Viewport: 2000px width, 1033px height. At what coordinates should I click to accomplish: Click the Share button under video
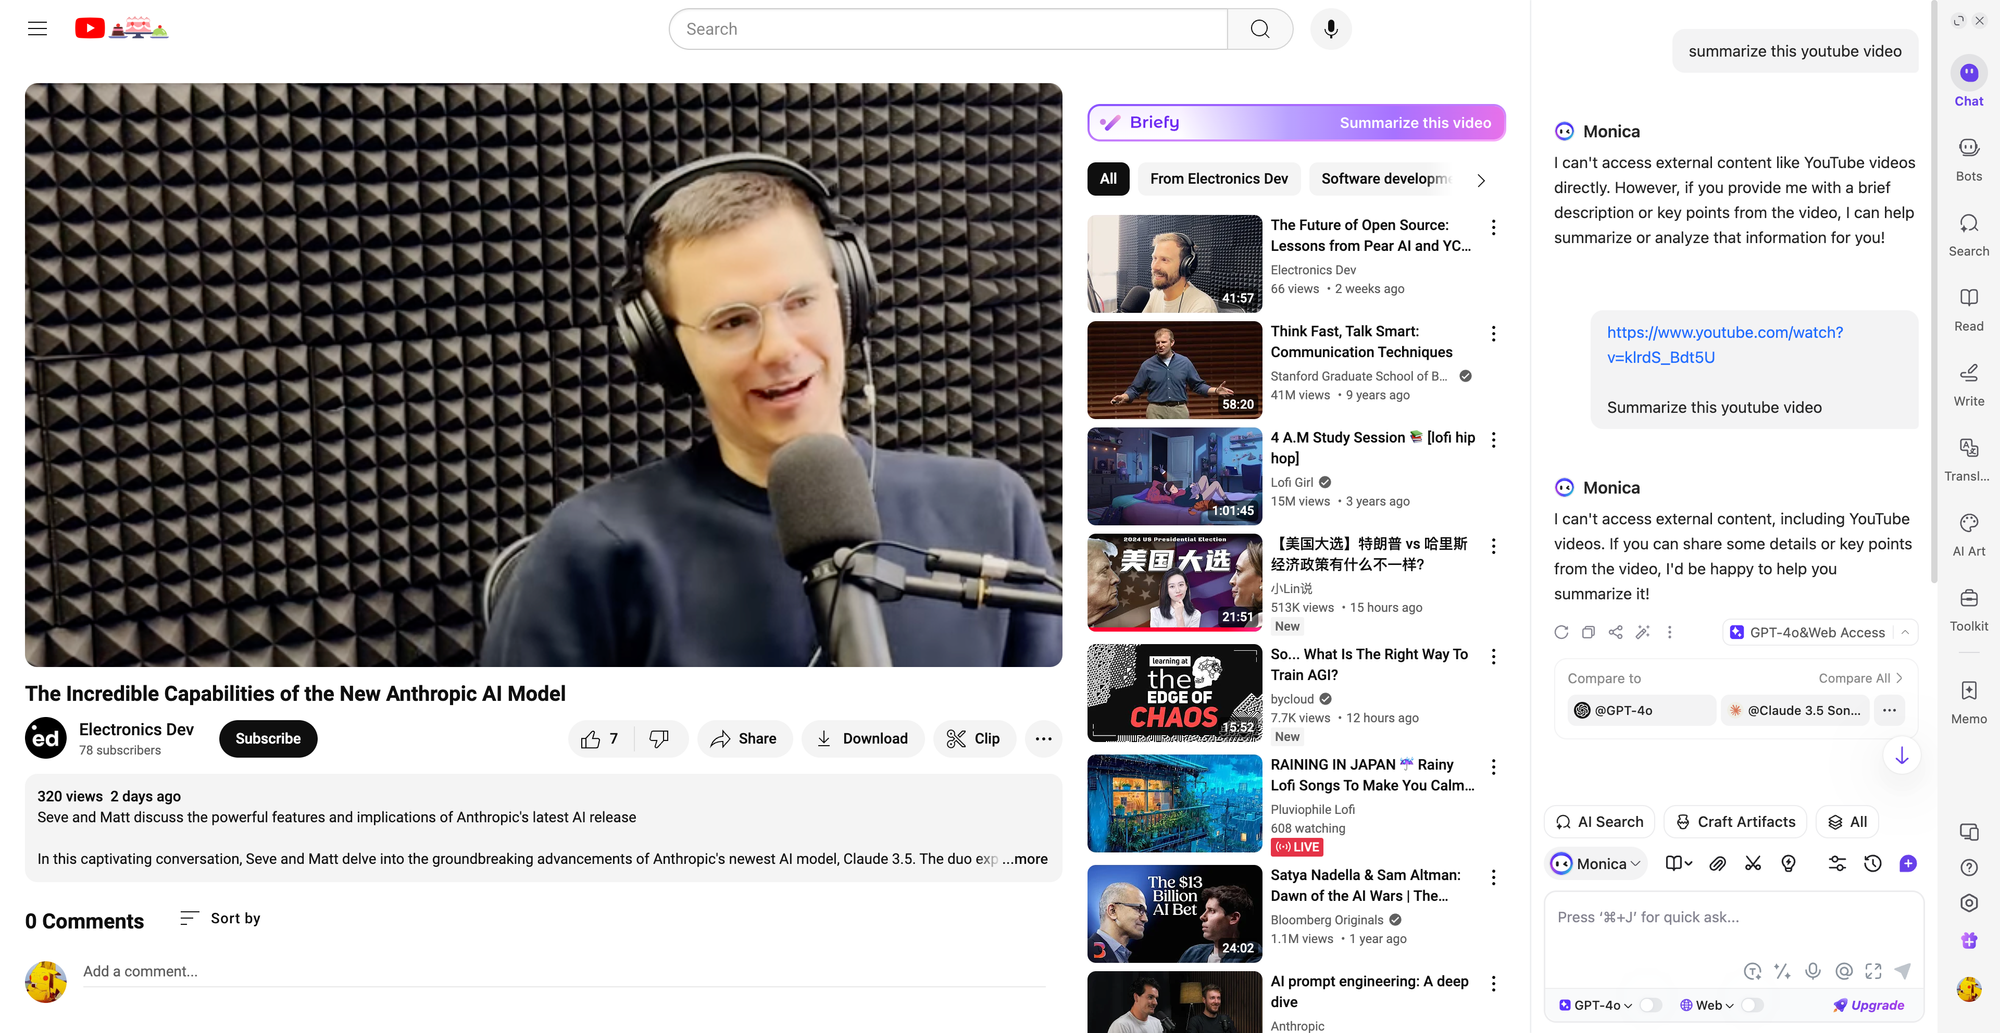[x=744, y=739]
